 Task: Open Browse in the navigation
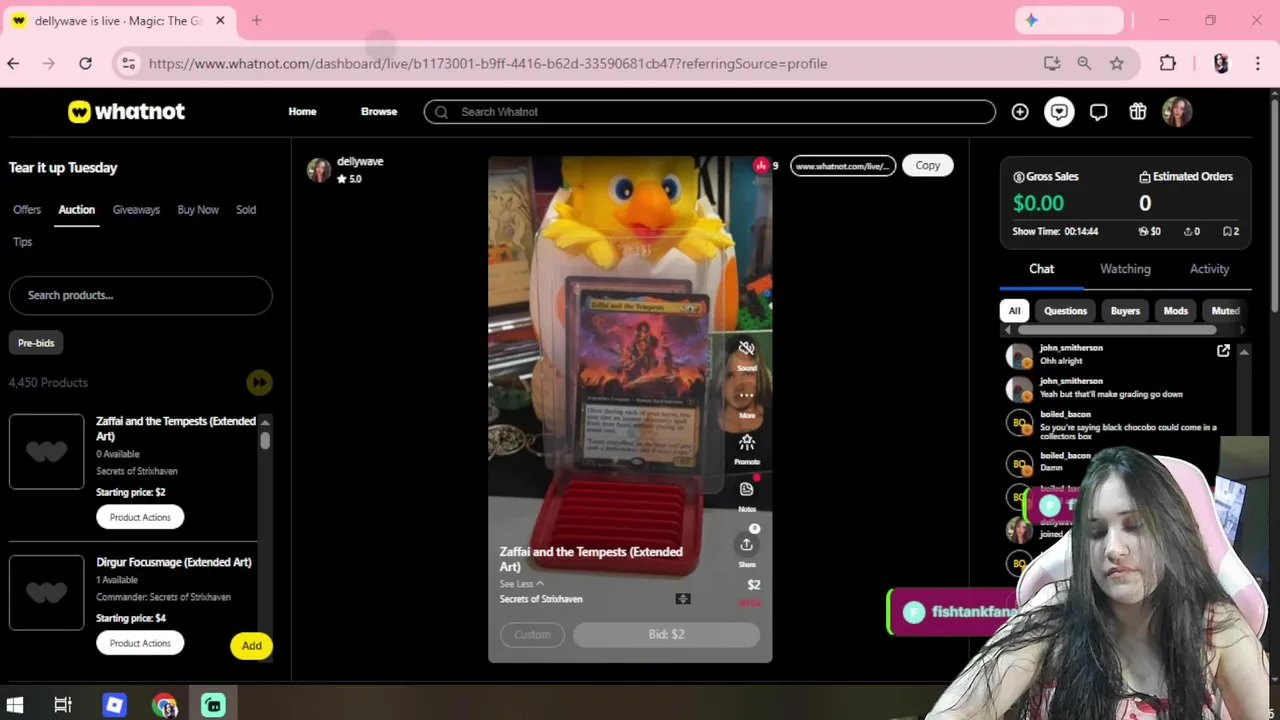click(x=379, y=112)
